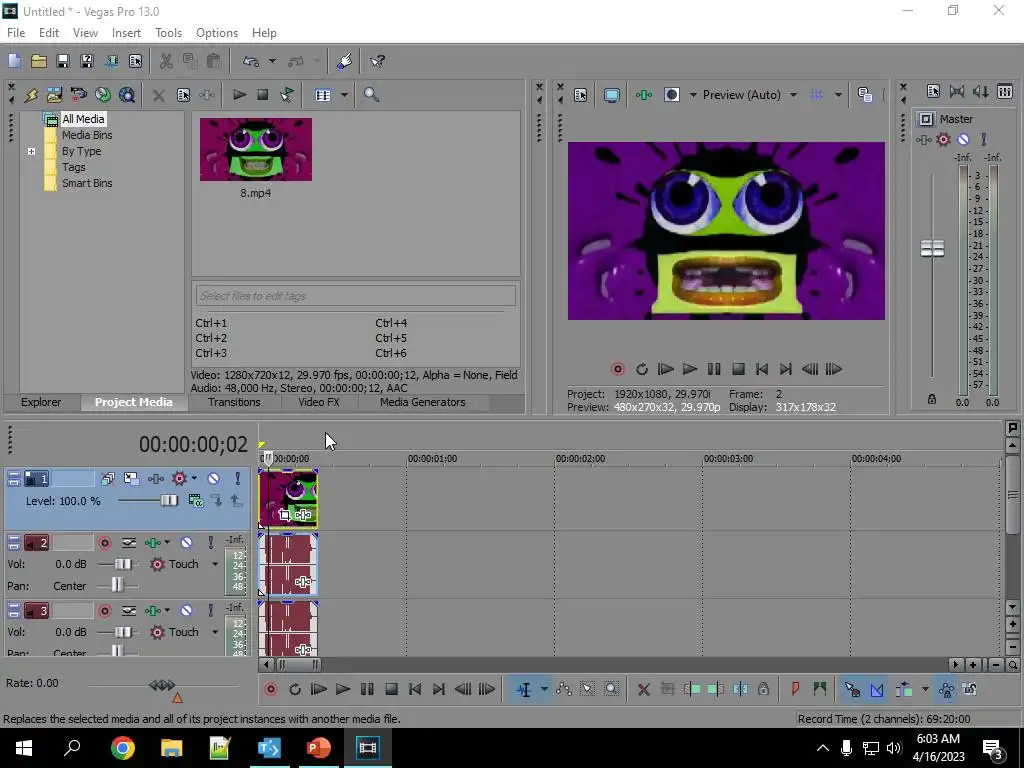Click the track 1 Level slider
This screenshot has width=1024, height=768.
pyautogui.click(x=168, y=501)
